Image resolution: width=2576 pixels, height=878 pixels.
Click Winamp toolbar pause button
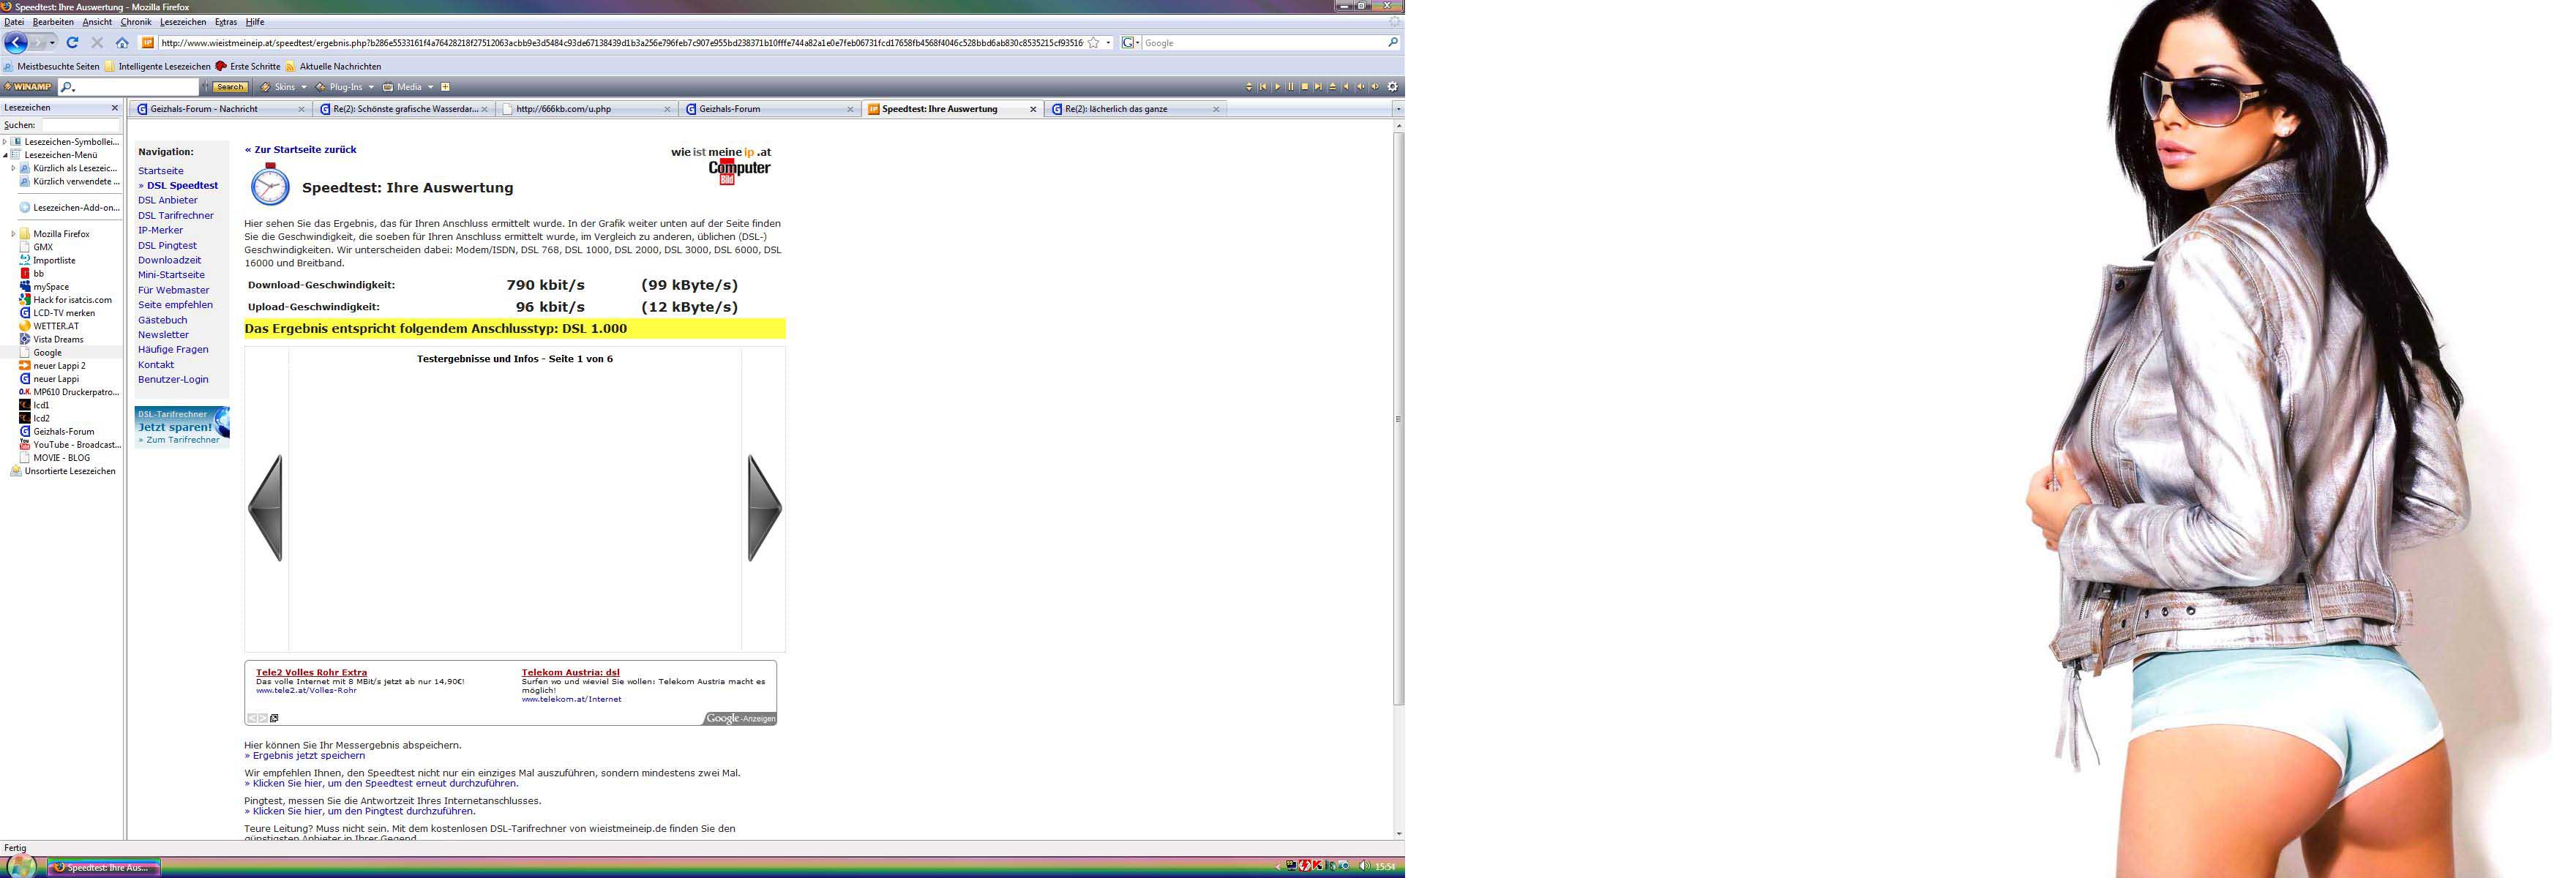[1291, 87]
